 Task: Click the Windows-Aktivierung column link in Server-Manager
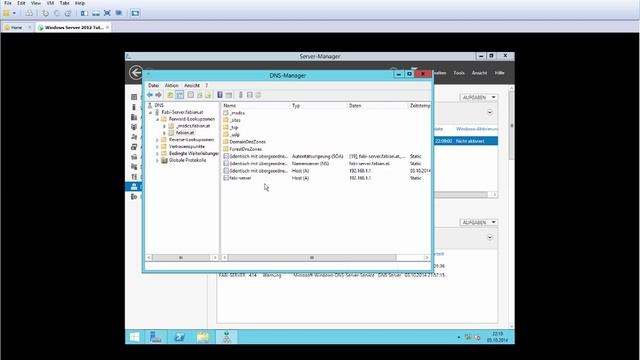click(477, 129)
